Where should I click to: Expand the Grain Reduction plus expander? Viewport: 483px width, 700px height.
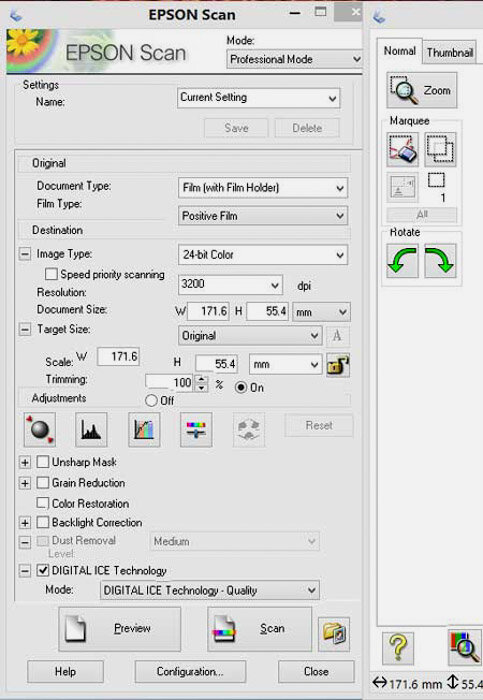25,483
